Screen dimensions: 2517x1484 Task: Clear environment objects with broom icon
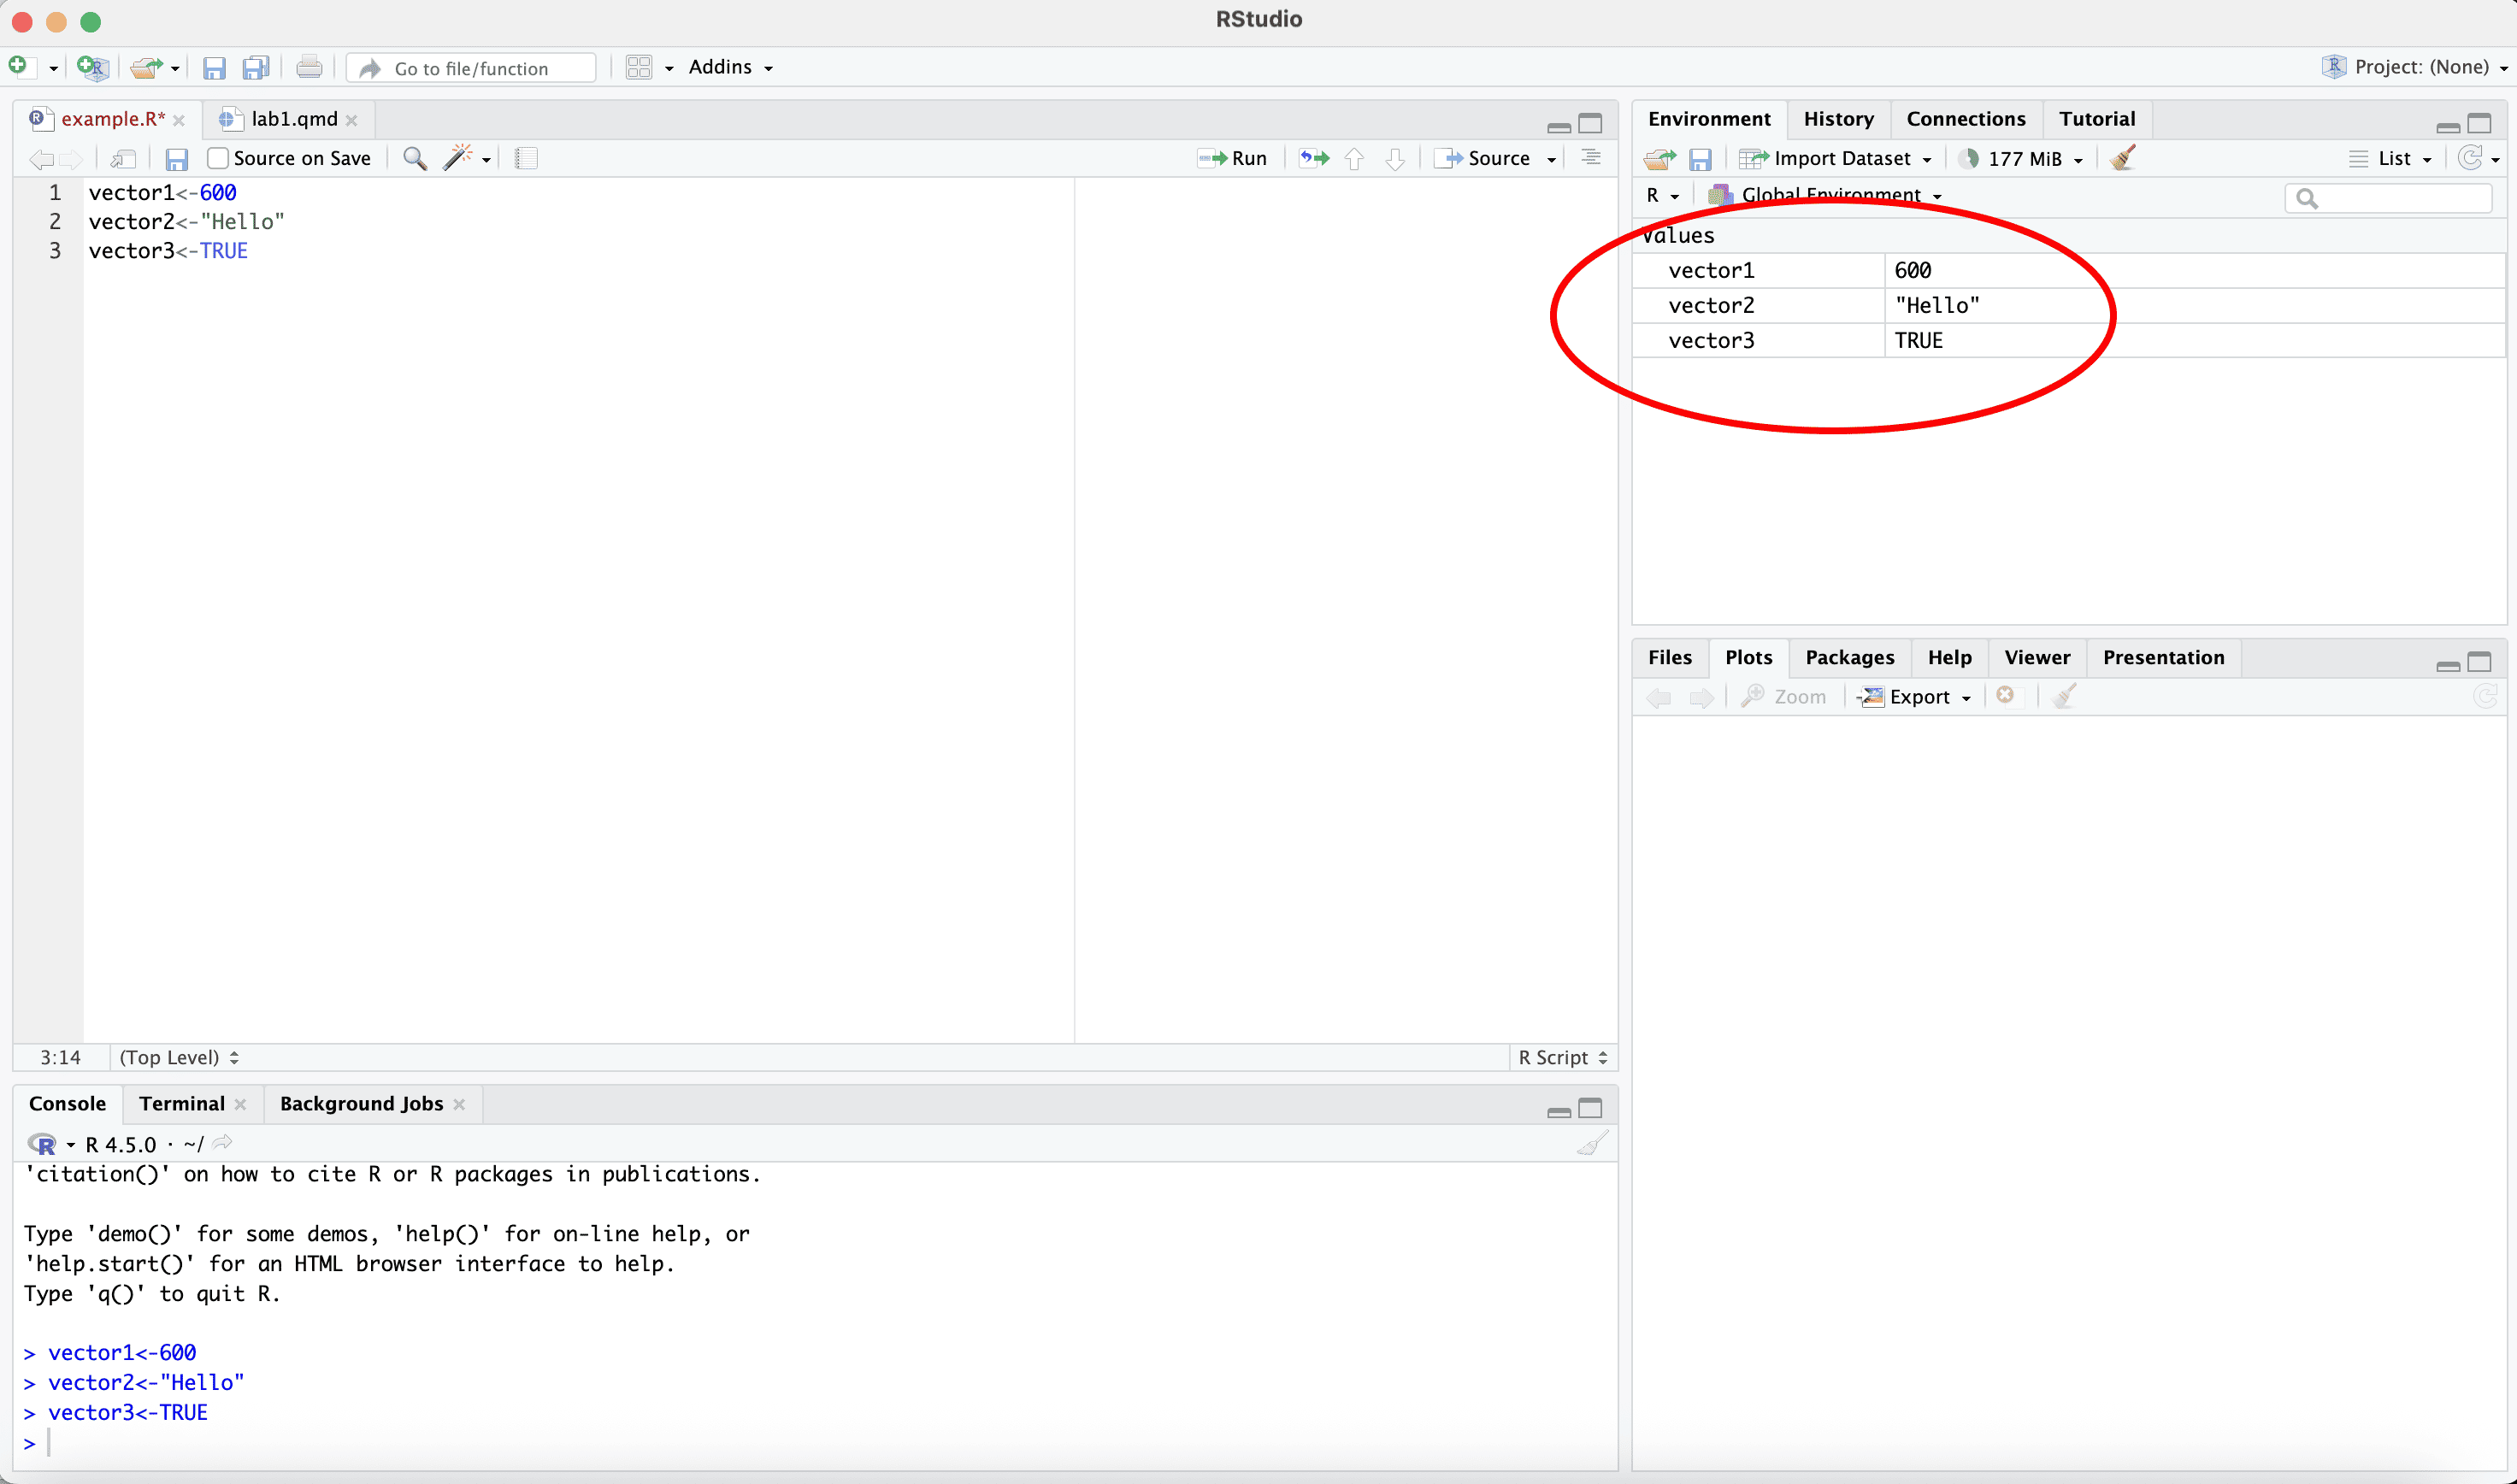click(2123, 158)
